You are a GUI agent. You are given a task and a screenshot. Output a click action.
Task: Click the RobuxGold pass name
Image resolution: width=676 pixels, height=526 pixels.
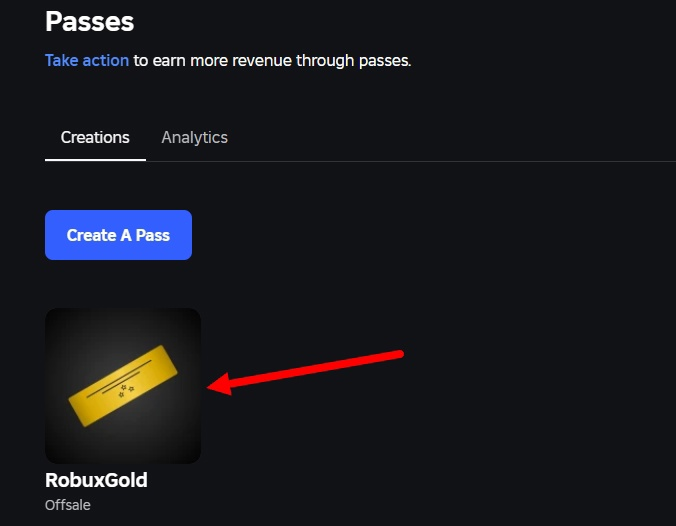click(x=96, y=480)
